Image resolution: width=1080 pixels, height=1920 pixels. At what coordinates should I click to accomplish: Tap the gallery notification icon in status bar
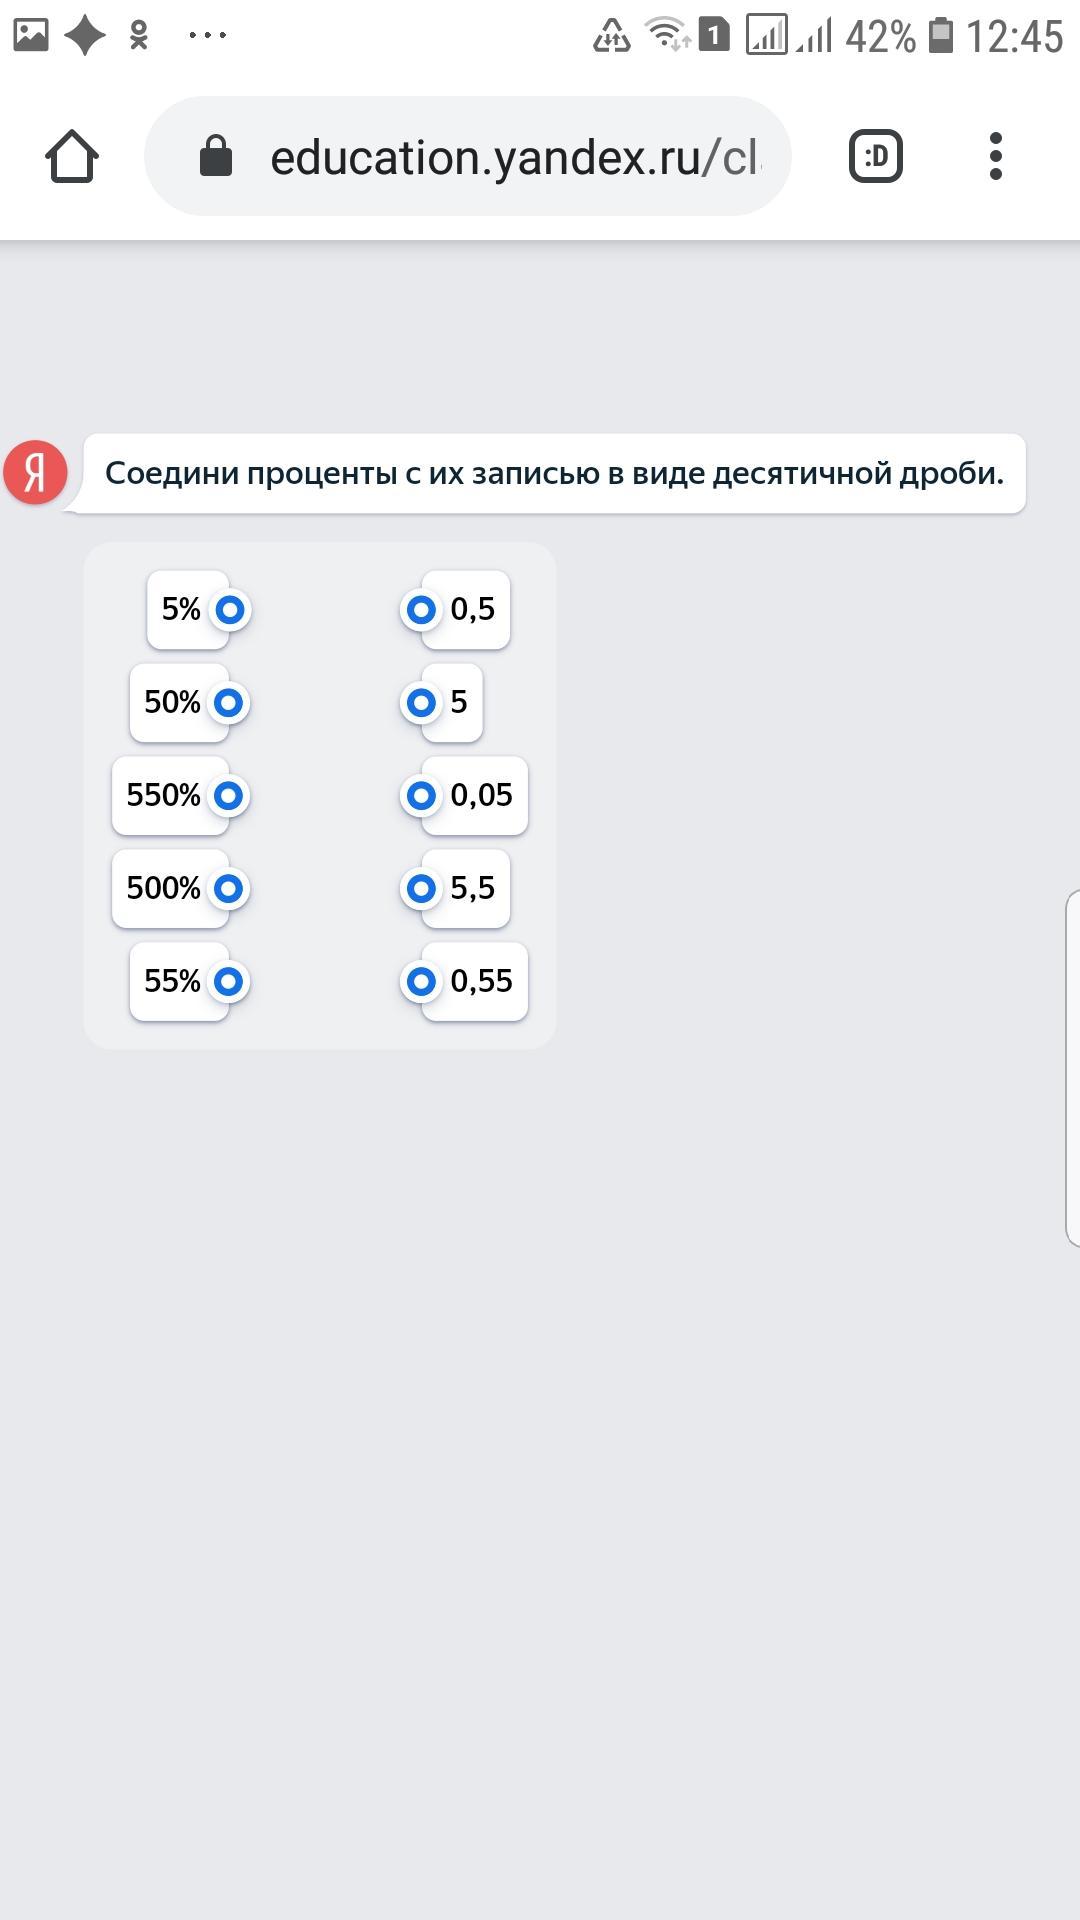pos(31,35)
